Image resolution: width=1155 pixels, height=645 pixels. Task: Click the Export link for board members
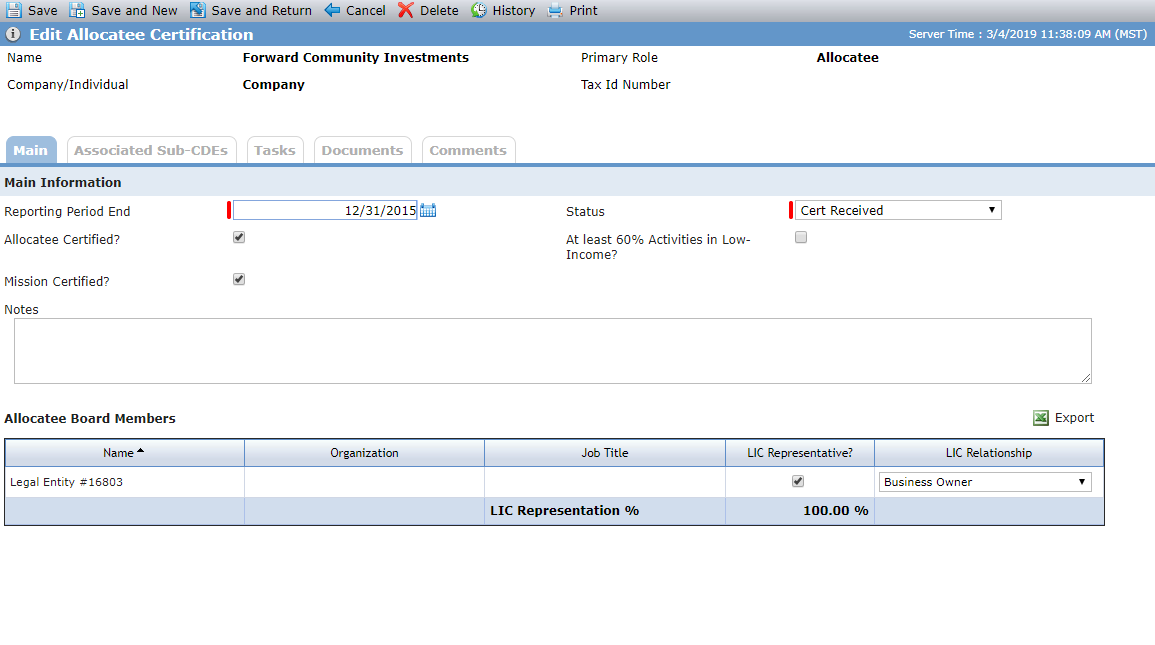click(x=1074, y=417)
